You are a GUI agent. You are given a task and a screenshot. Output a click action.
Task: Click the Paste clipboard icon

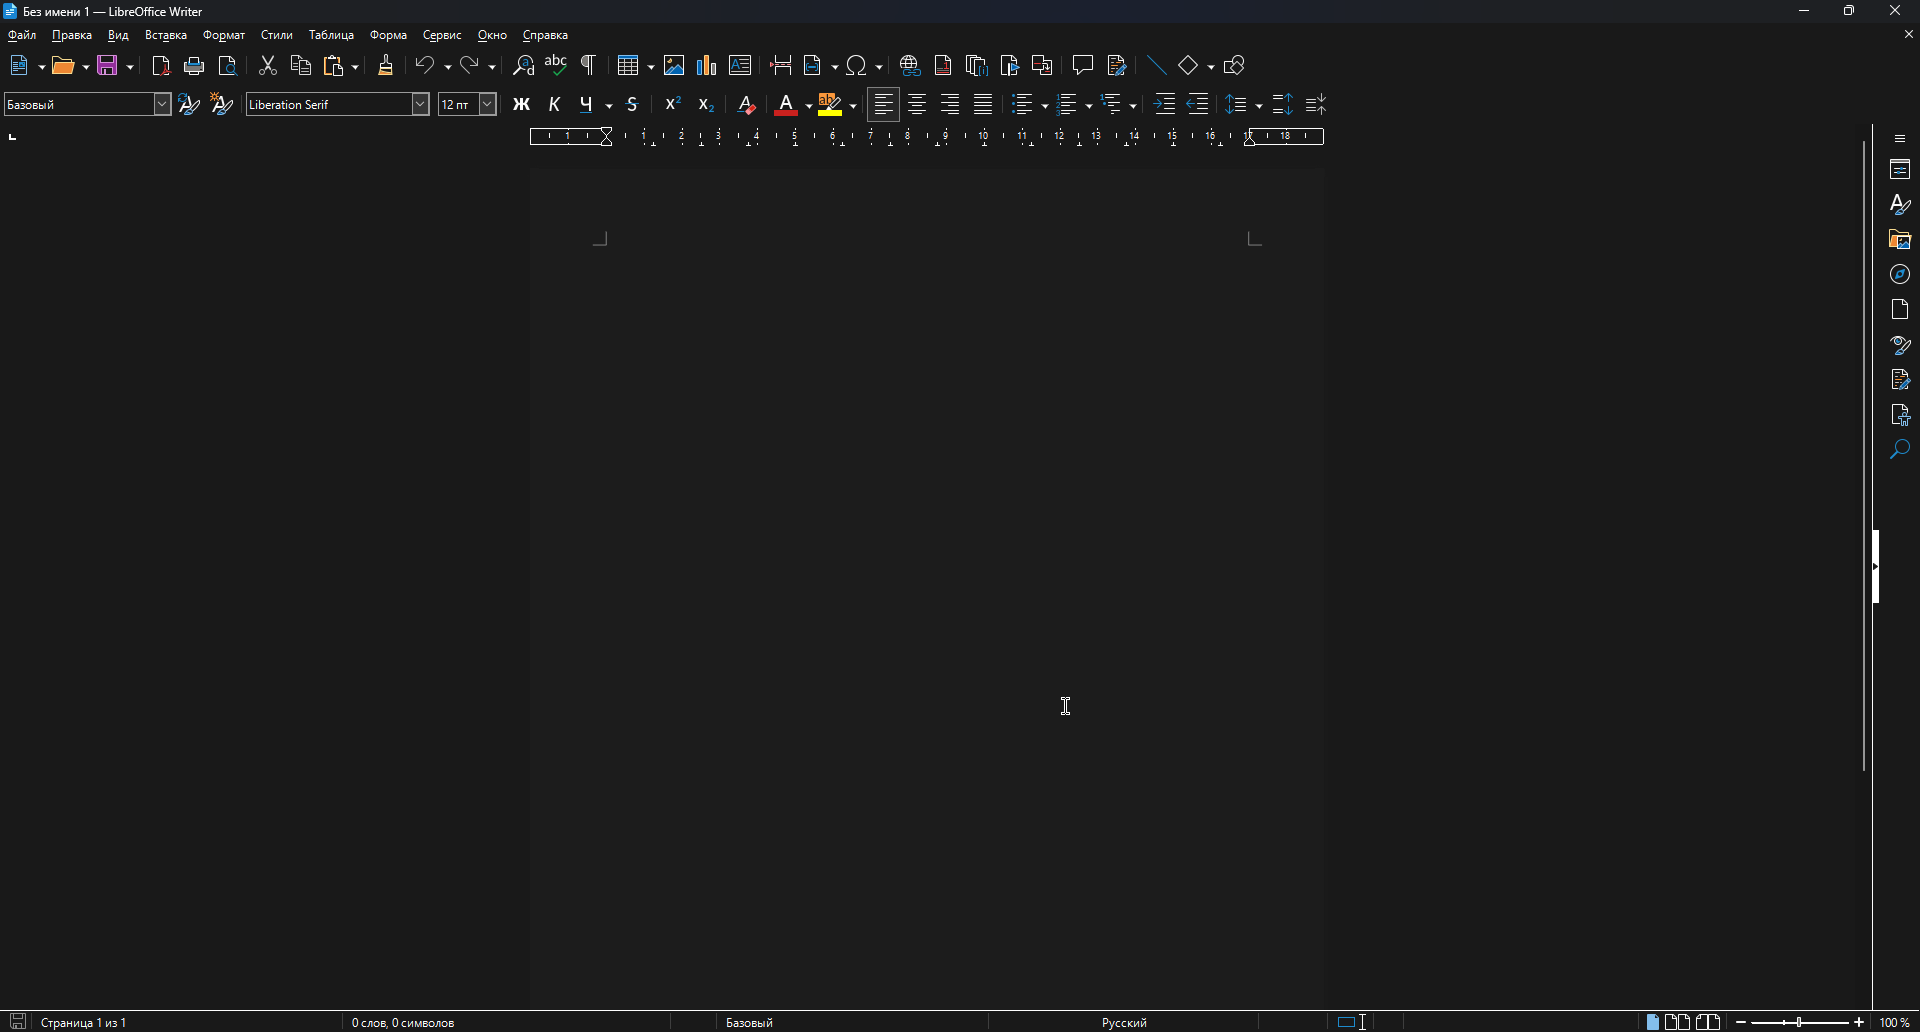pyautogui.click(x=334, y=66)
